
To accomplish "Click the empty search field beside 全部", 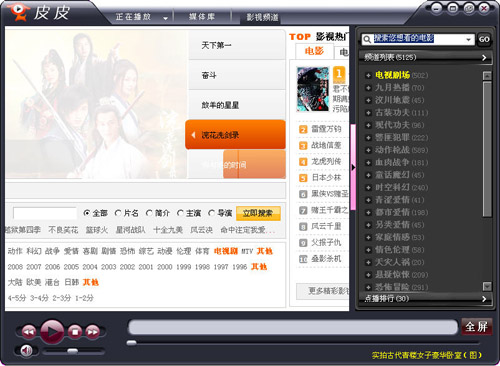I will [45, 213].
